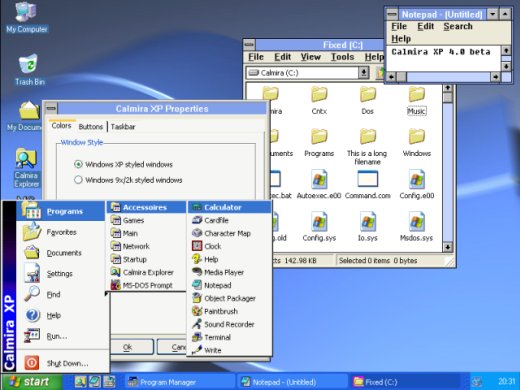Image resolution: width=520 pixels, height=390 pixels.
Task: Click Notepad horizontal scroll right arrow
Action: pyautogui.click(x=496, y=77)
